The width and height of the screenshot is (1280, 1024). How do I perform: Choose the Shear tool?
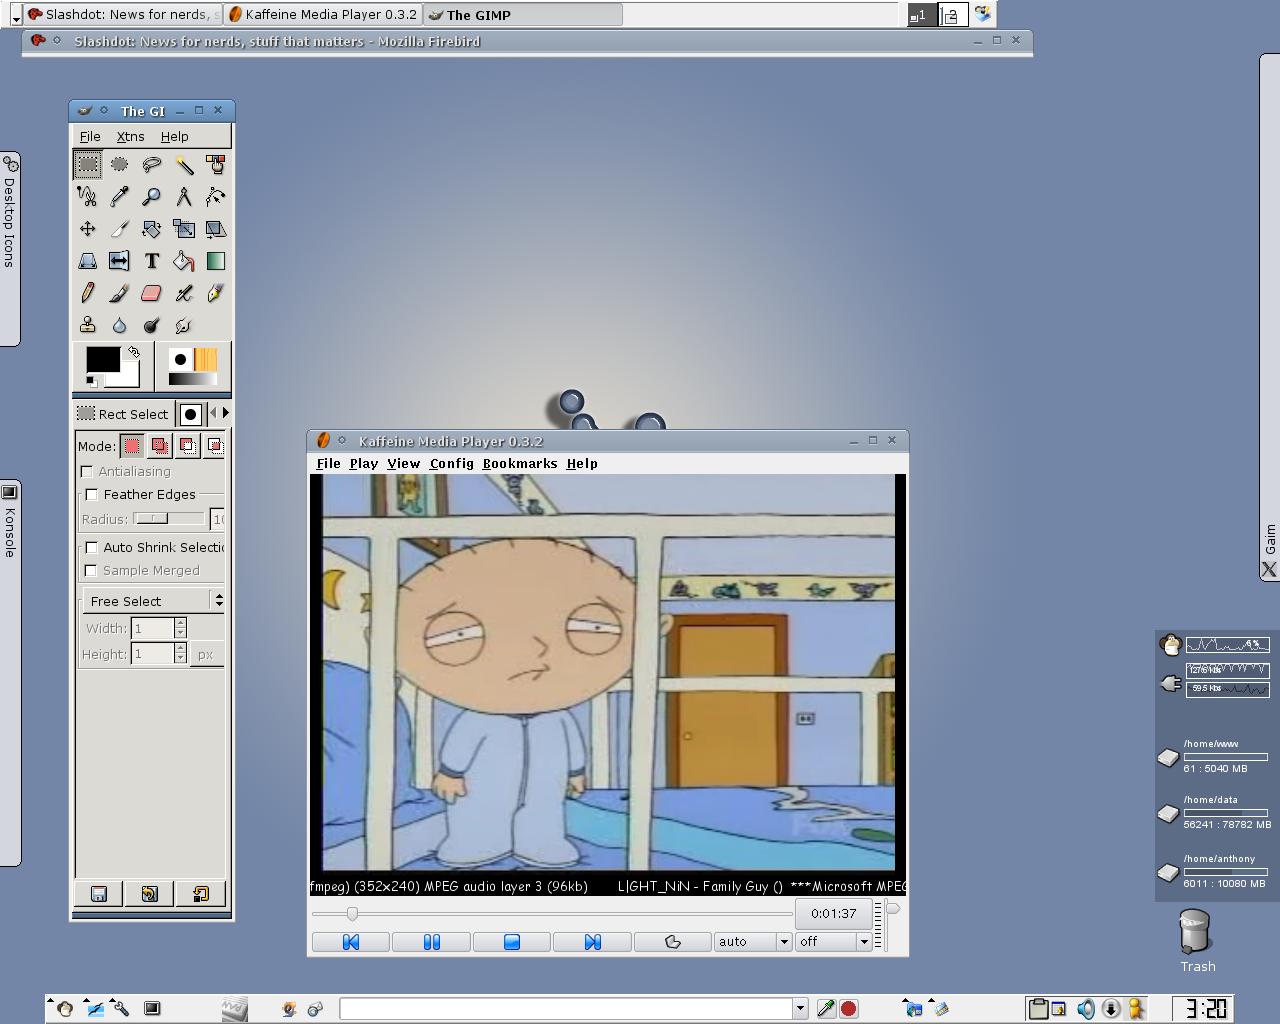[215, 229]
